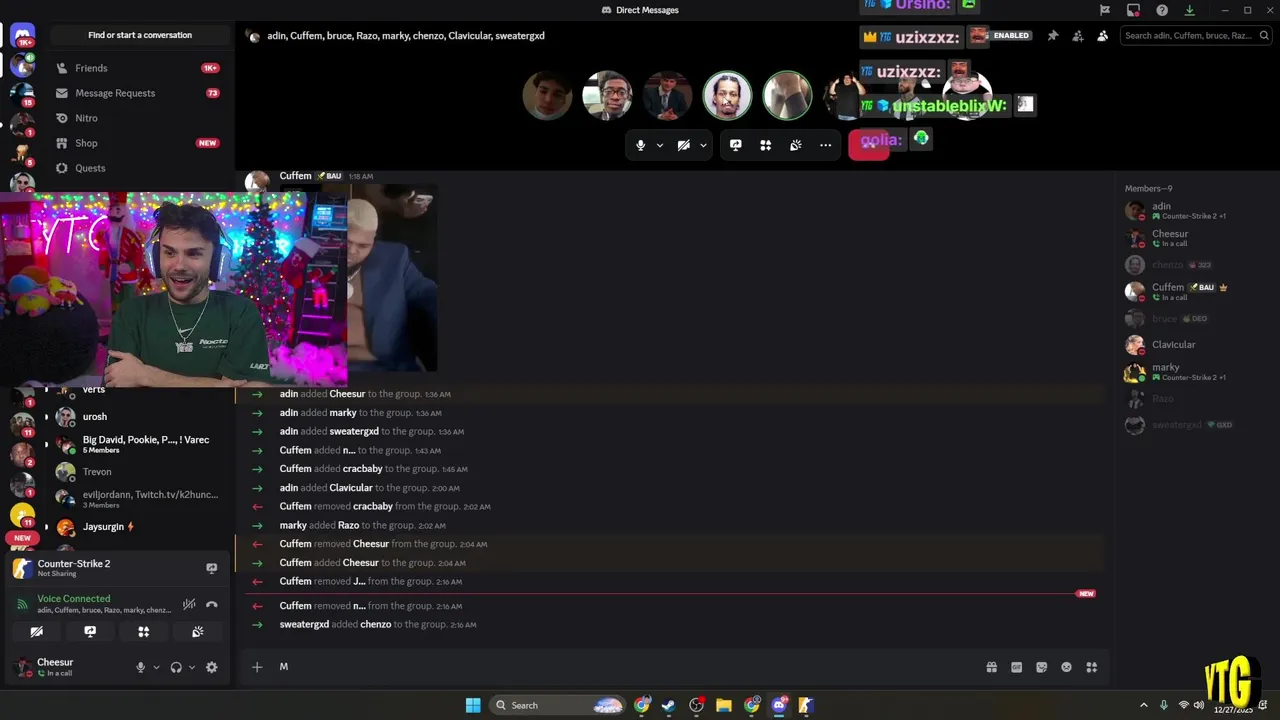Toggle noise suppression in Voice Connected panel
This screenshot has height=720, width=1280.
click(x=189, y=604)
